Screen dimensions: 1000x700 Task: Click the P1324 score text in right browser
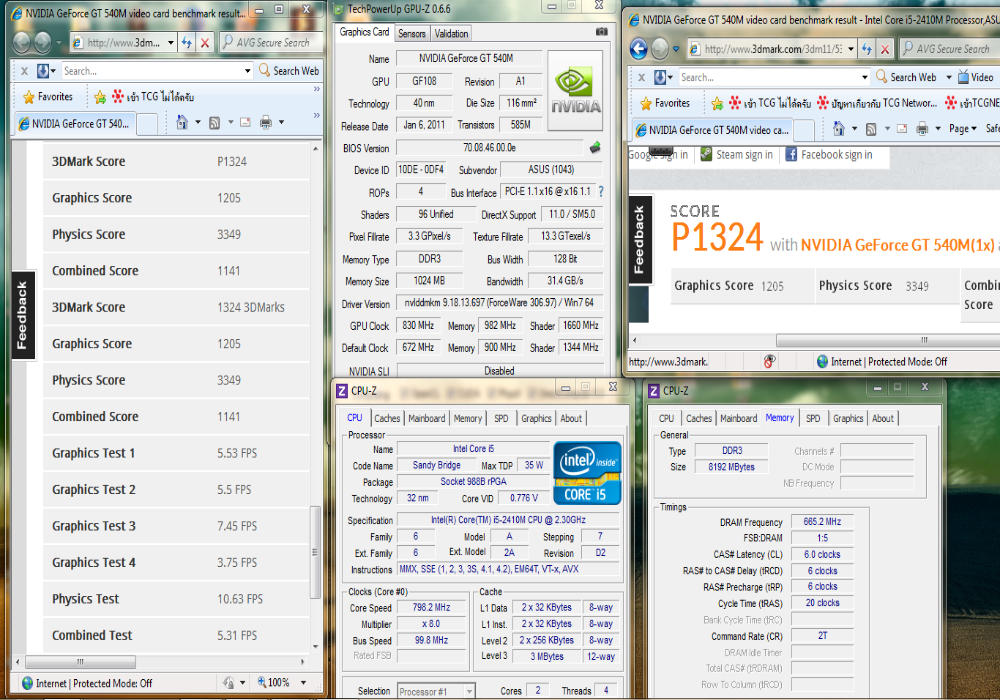click(x=717, y=237)
